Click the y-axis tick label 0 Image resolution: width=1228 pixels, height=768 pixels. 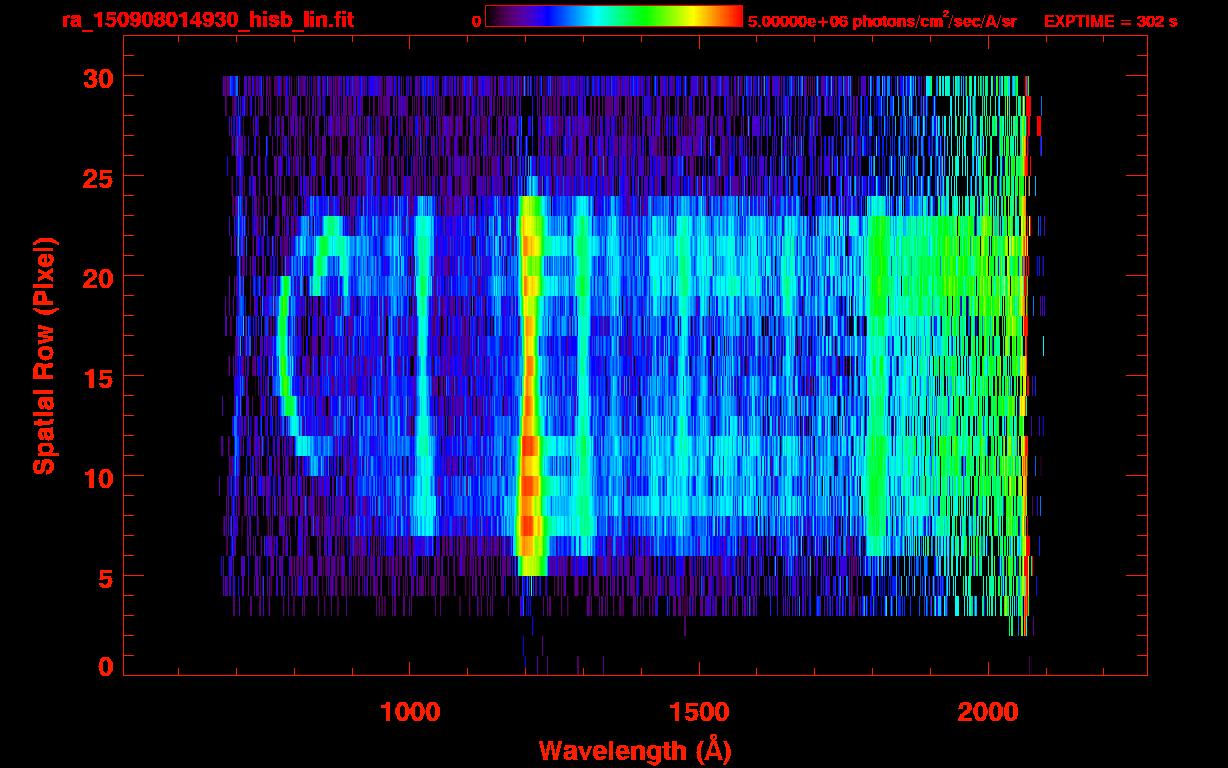tap(105, 667)
